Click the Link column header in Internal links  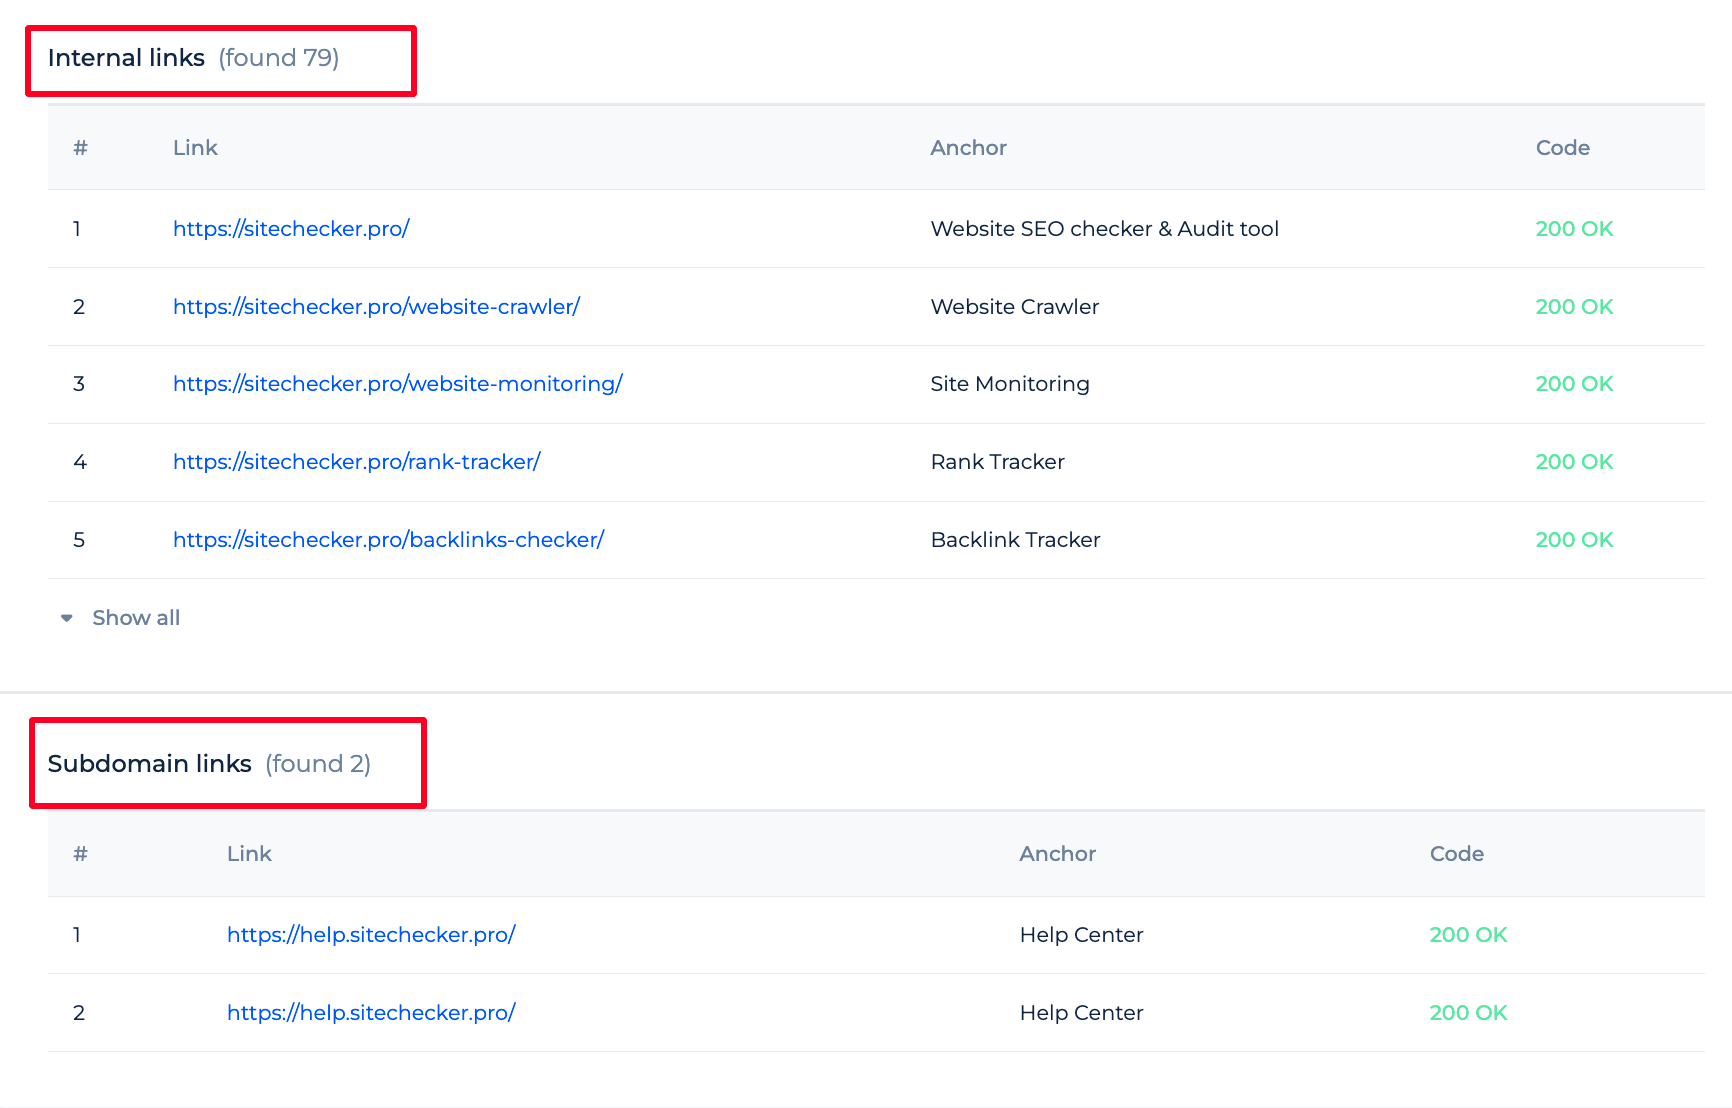[x=195, y=148]
